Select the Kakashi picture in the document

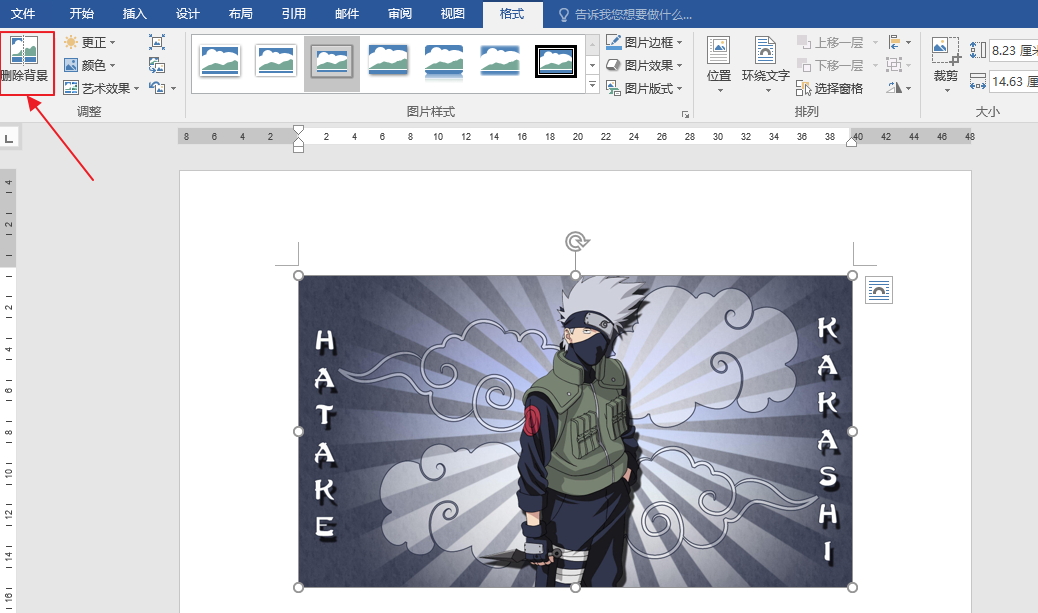575,432
